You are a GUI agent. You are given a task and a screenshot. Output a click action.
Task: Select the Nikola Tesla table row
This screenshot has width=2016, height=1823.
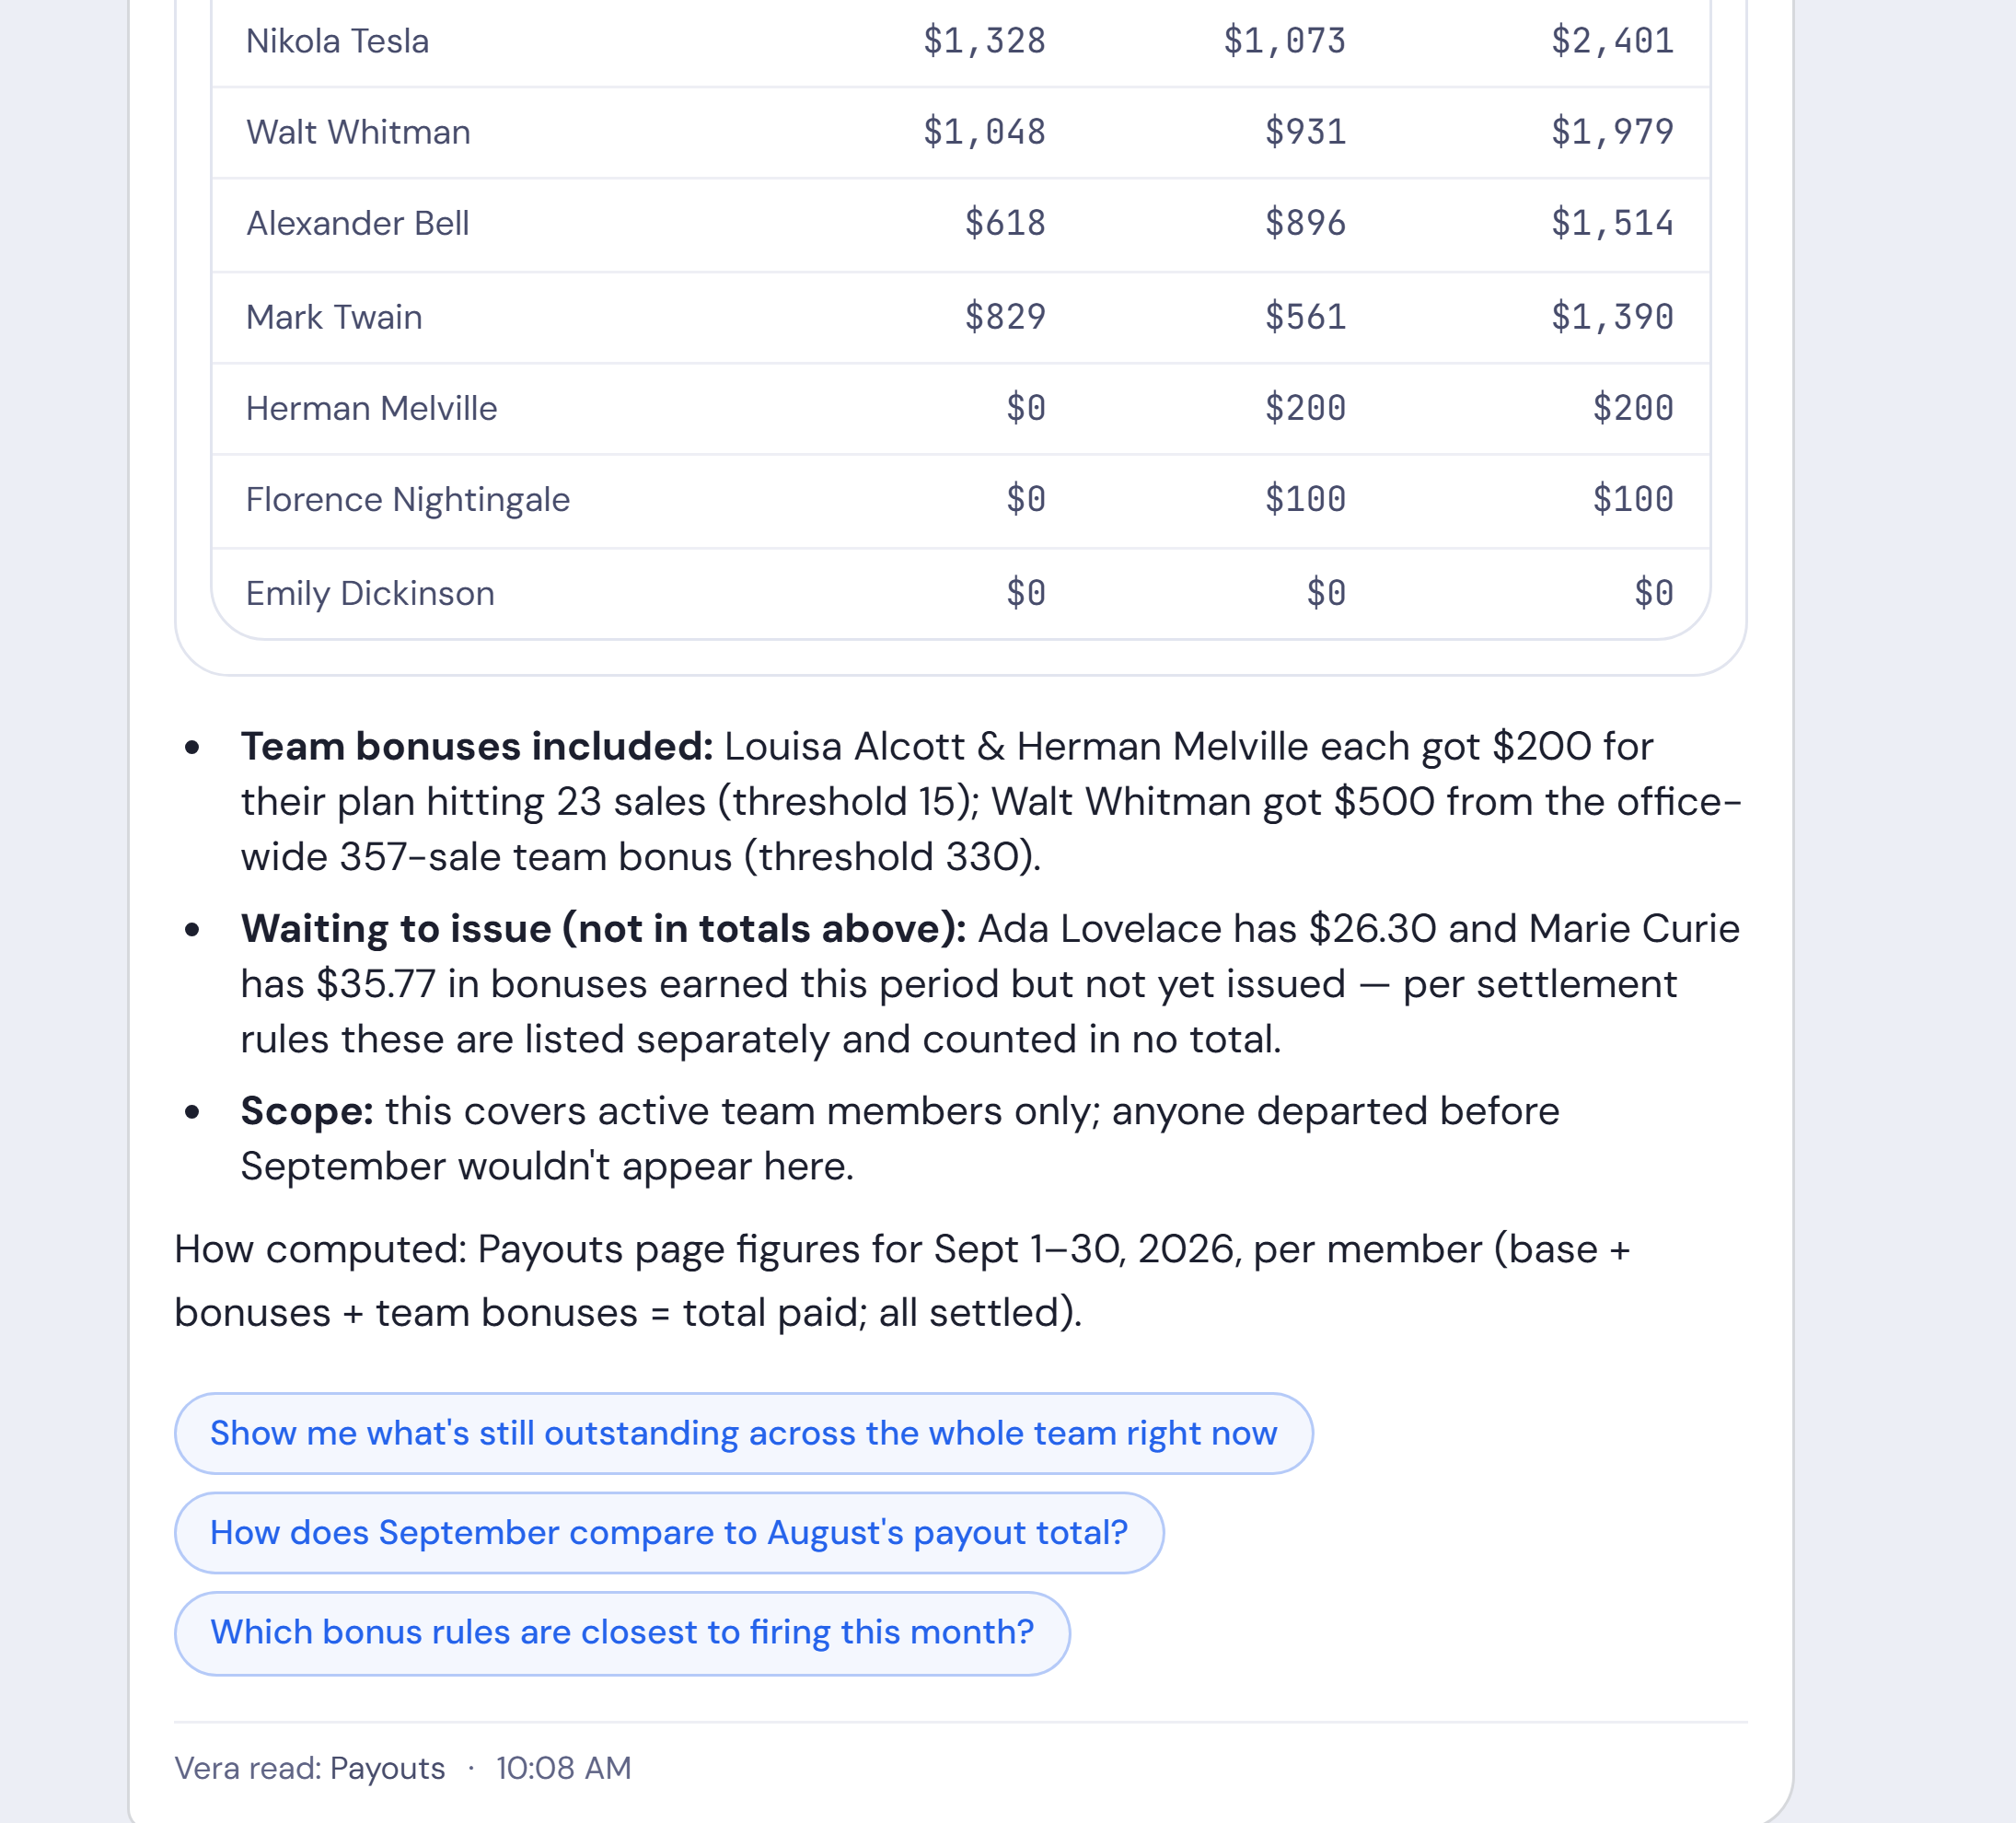click(x=961, y=42)
